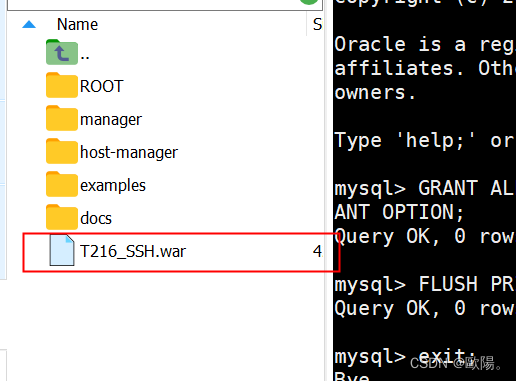Click the 'mysql> FLUSH PR' terminal line
Image resolution: width=516 pixels, height=381 pixels.
click(425, 284)
